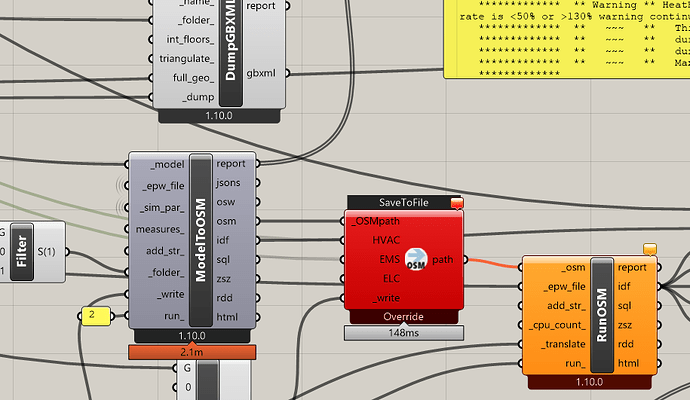Open the red warning balloon on SaveToFile
This screenshot has width=690, height=400.
(457, 203)
